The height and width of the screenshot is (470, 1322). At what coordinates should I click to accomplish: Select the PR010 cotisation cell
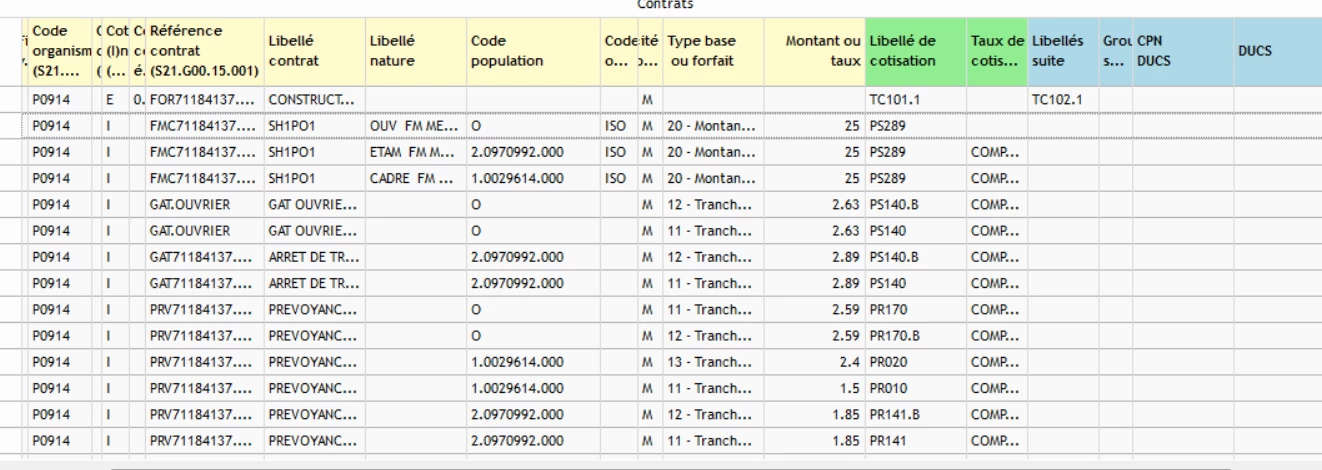[x=916, y=387]
